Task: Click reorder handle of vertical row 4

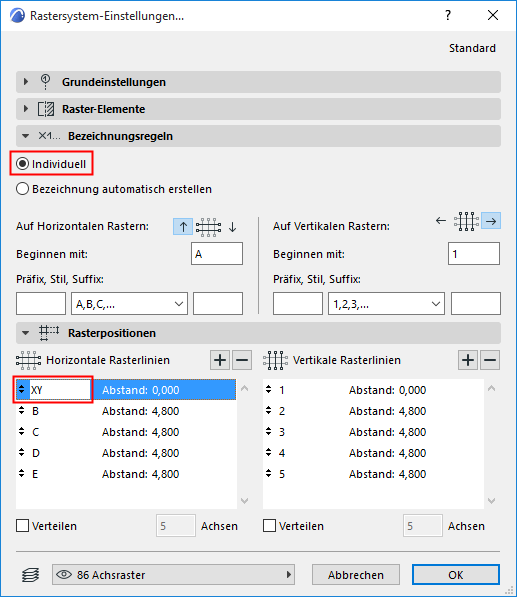Action: click(x=269, y=452)
